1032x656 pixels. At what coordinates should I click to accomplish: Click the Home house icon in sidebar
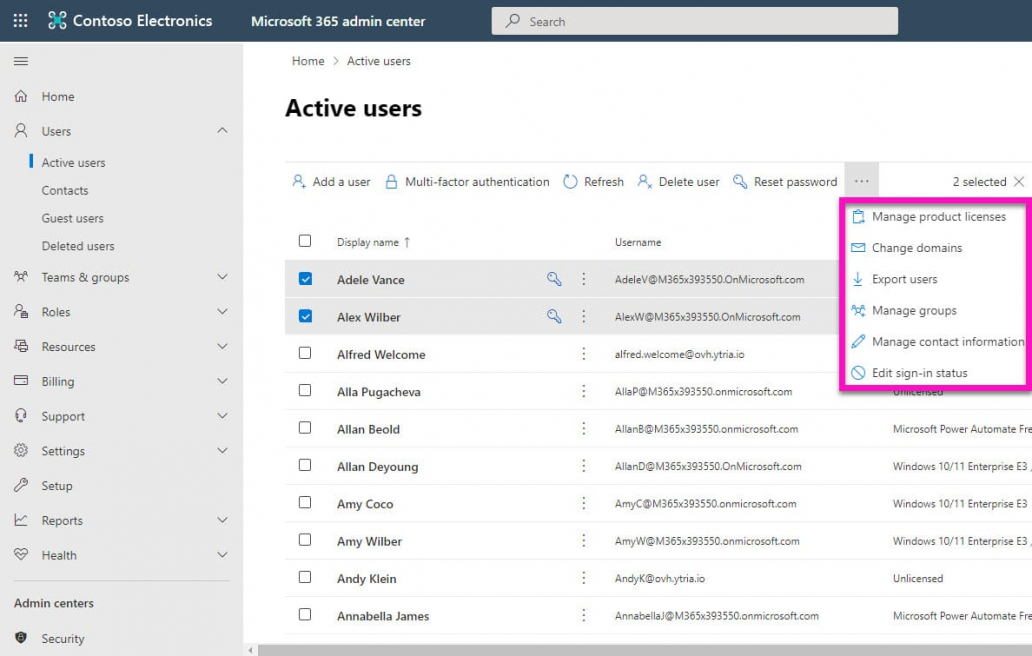(21, 96)
